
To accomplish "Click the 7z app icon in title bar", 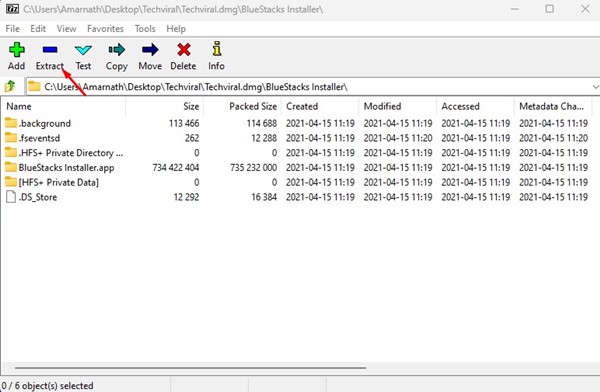I will tap(12, 9).
